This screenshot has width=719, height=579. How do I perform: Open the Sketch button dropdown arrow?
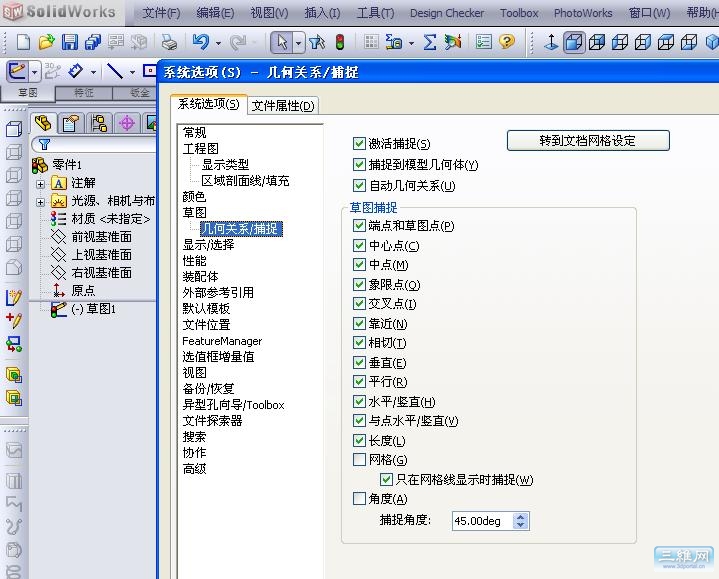[34, 72]
